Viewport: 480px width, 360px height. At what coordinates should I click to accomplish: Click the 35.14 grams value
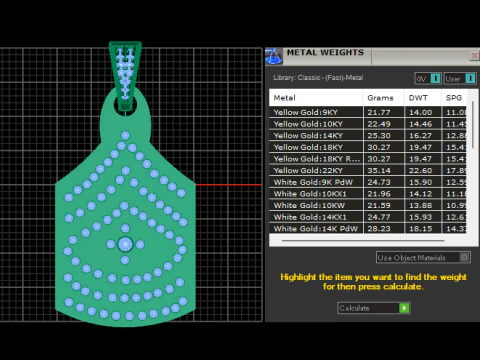point(379,171)
